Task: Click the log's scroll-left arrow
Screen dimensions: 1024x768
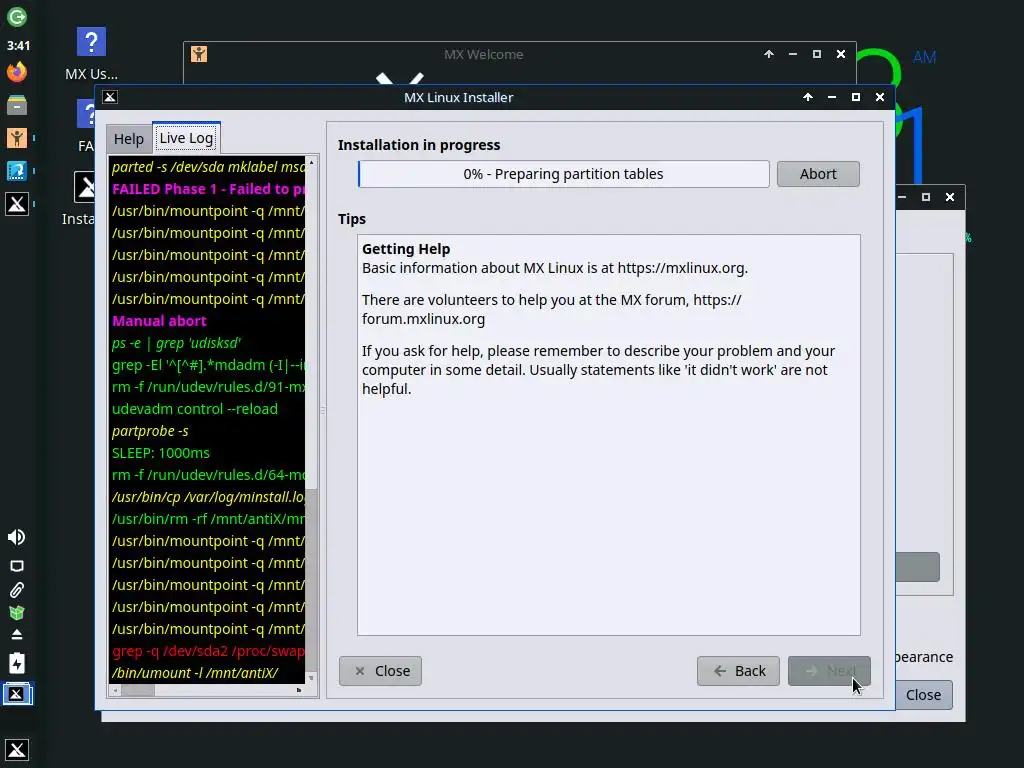Action: (x=116, y=690)
